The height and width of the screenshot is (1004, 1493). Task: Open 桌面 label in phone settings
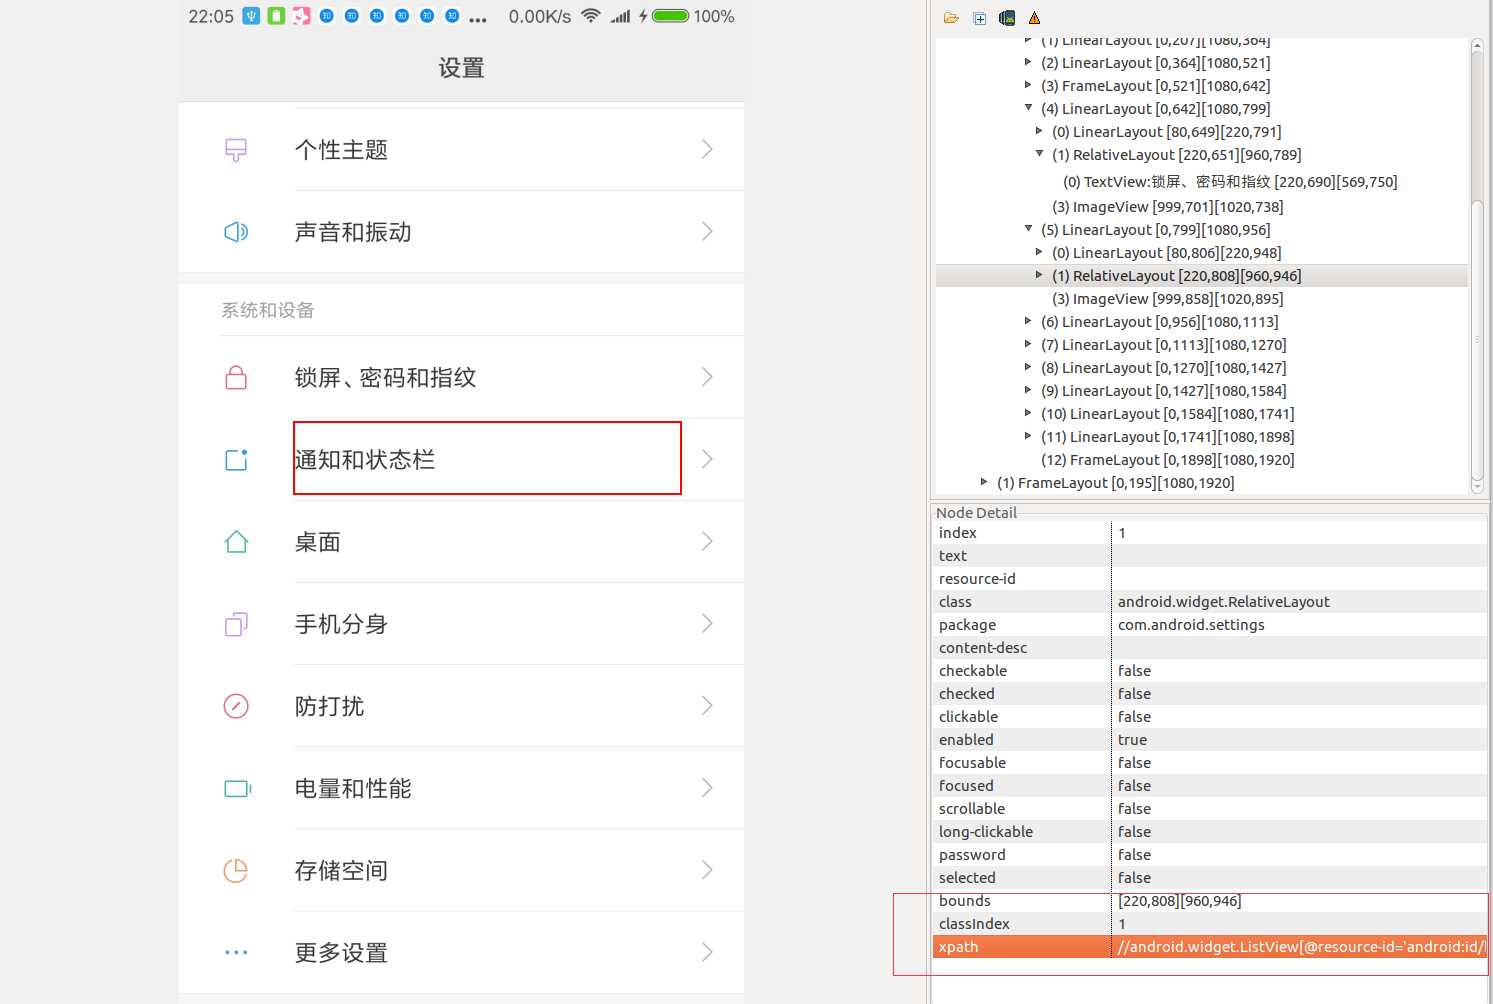point(318,542)
